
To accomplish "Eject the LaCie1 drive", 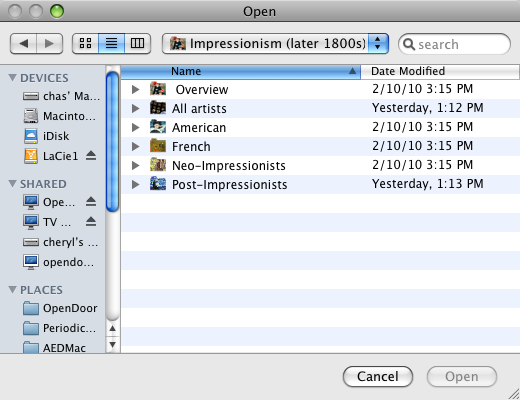I will [91, 156].
